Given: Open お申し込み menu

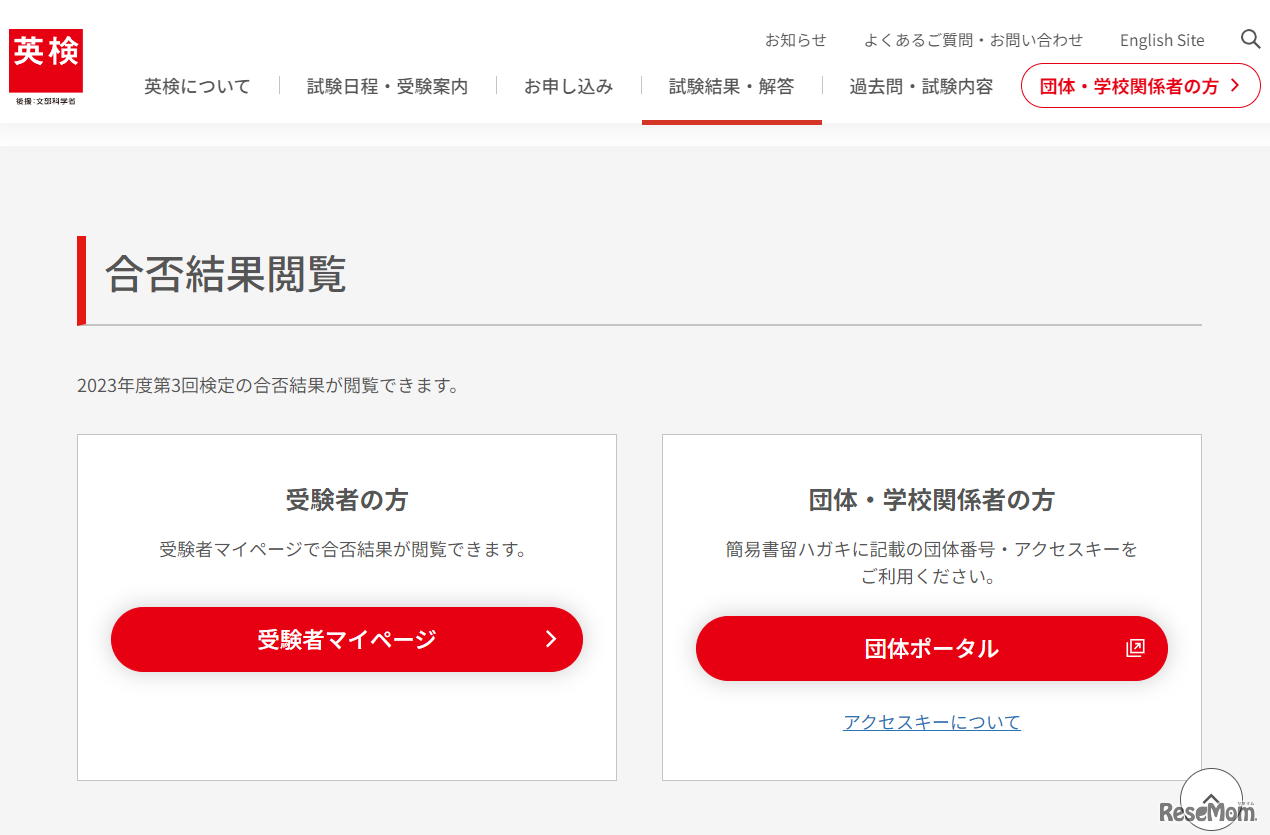Looking at the screenshot, I should coord(568,86).
